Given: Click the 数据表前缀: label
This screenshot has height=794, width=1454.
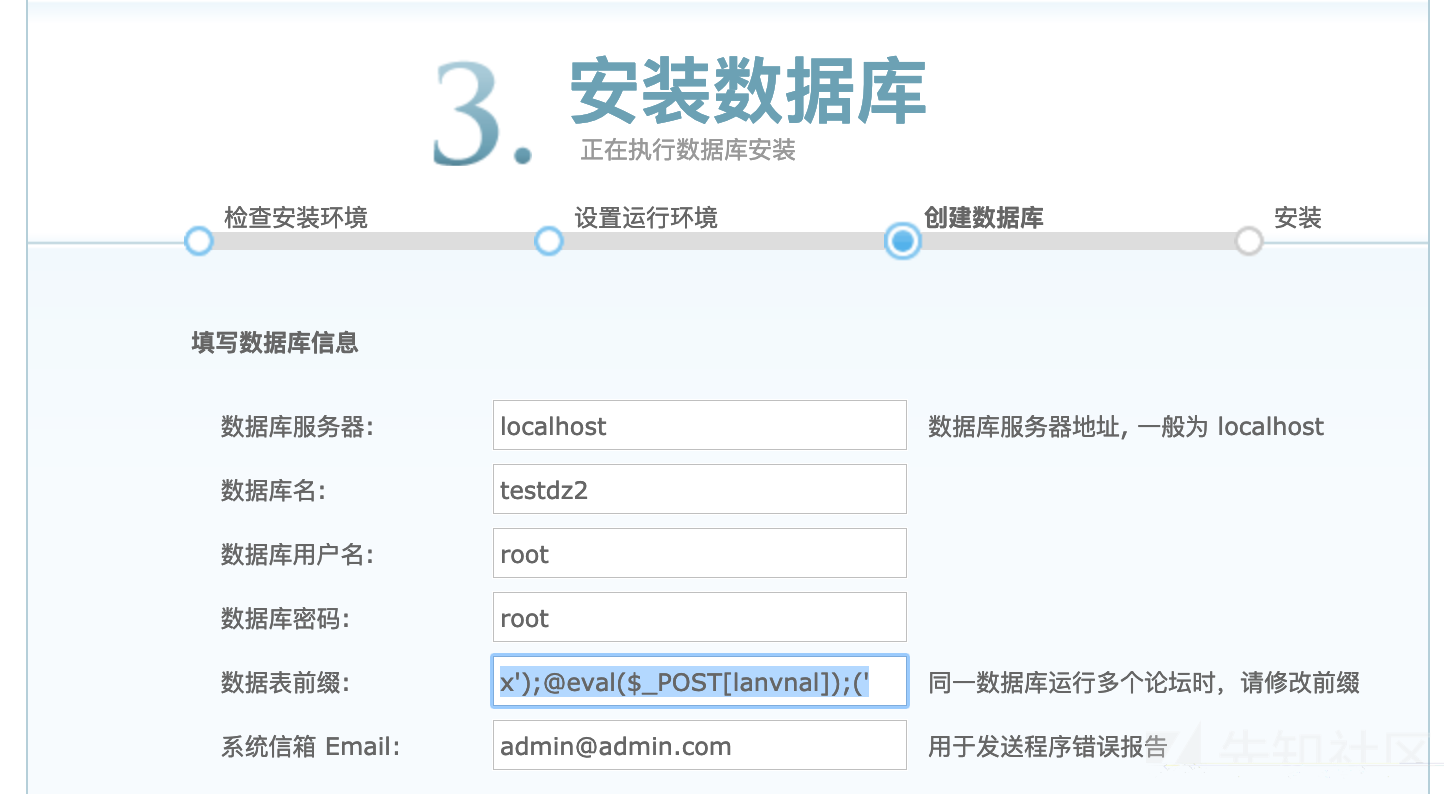Looking at the screenshot, I should [x=285, y=683].
